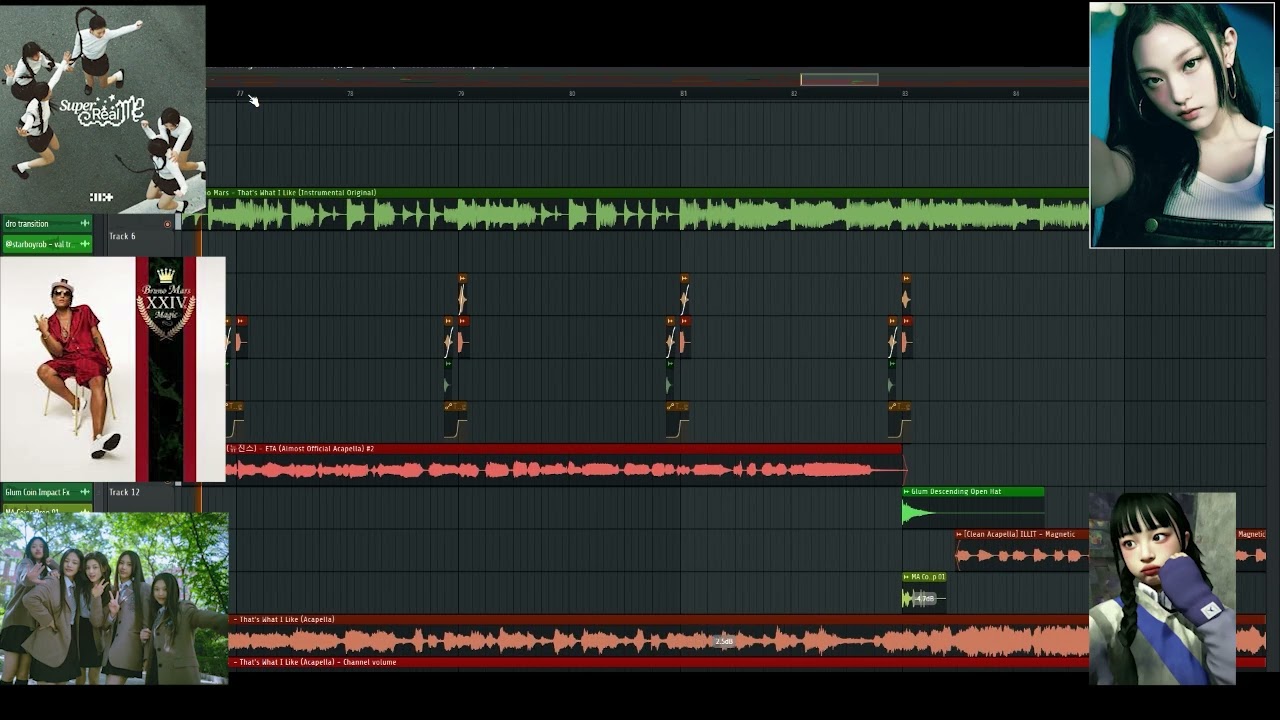The height and width of the screenshot is (720, 1280).
Task: Select the dro transition picker item
Action: 47,224
